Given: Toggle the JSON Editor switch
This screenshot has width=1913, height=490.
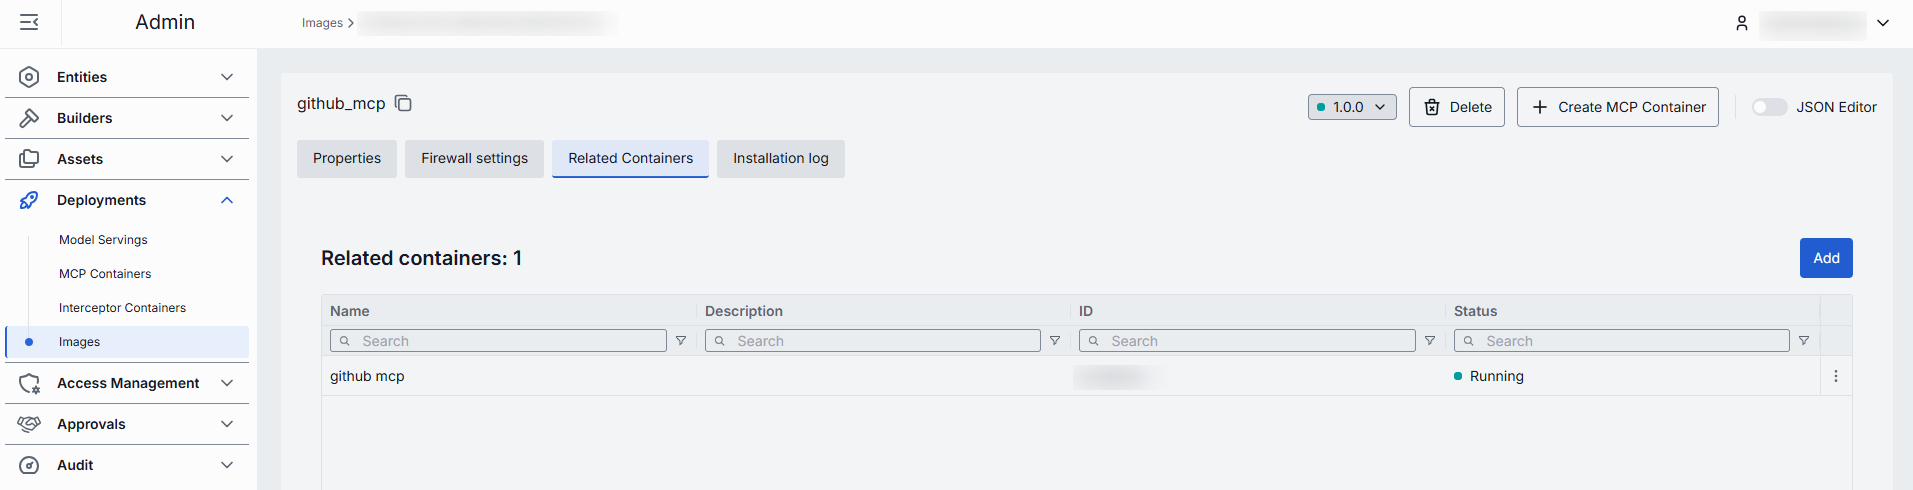Looking at the screenshot, I should click(x=1768, y=107).
